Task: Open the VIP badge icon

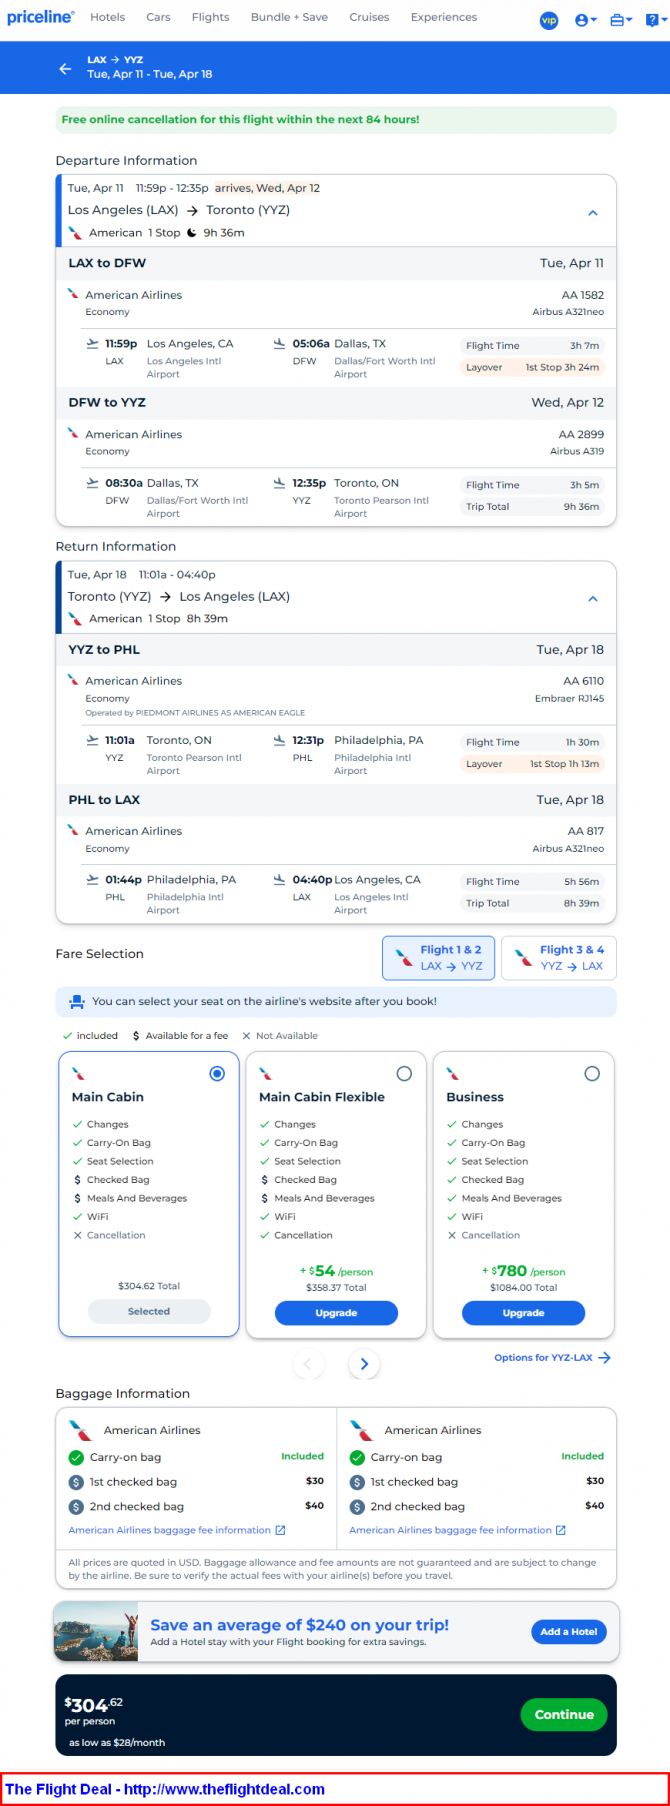Action: coord(549,20)
